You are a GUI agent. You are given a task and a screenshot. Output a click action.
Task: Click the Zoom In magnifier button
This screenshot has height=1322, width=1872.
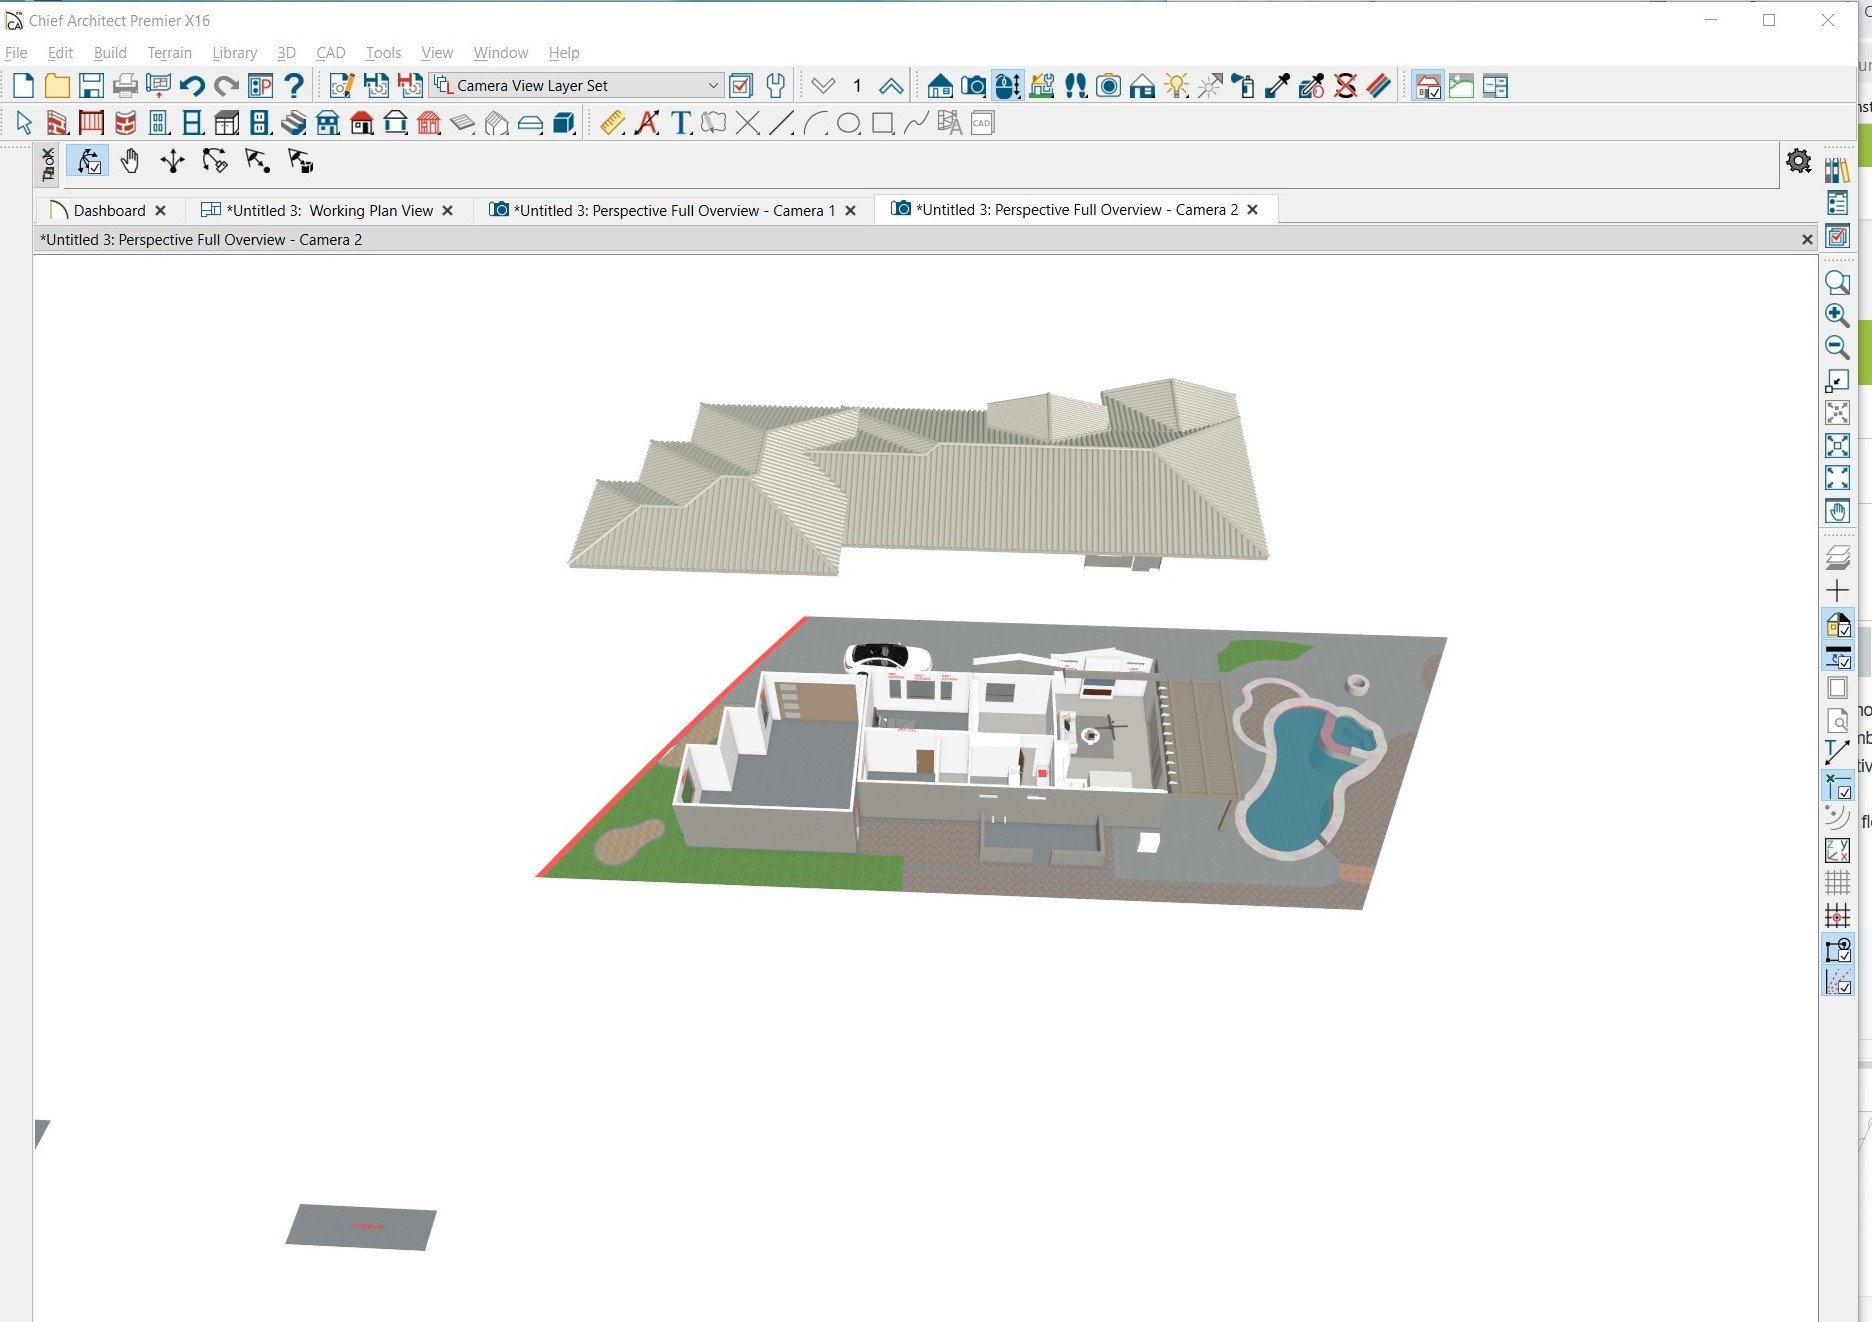(1837, 315)
